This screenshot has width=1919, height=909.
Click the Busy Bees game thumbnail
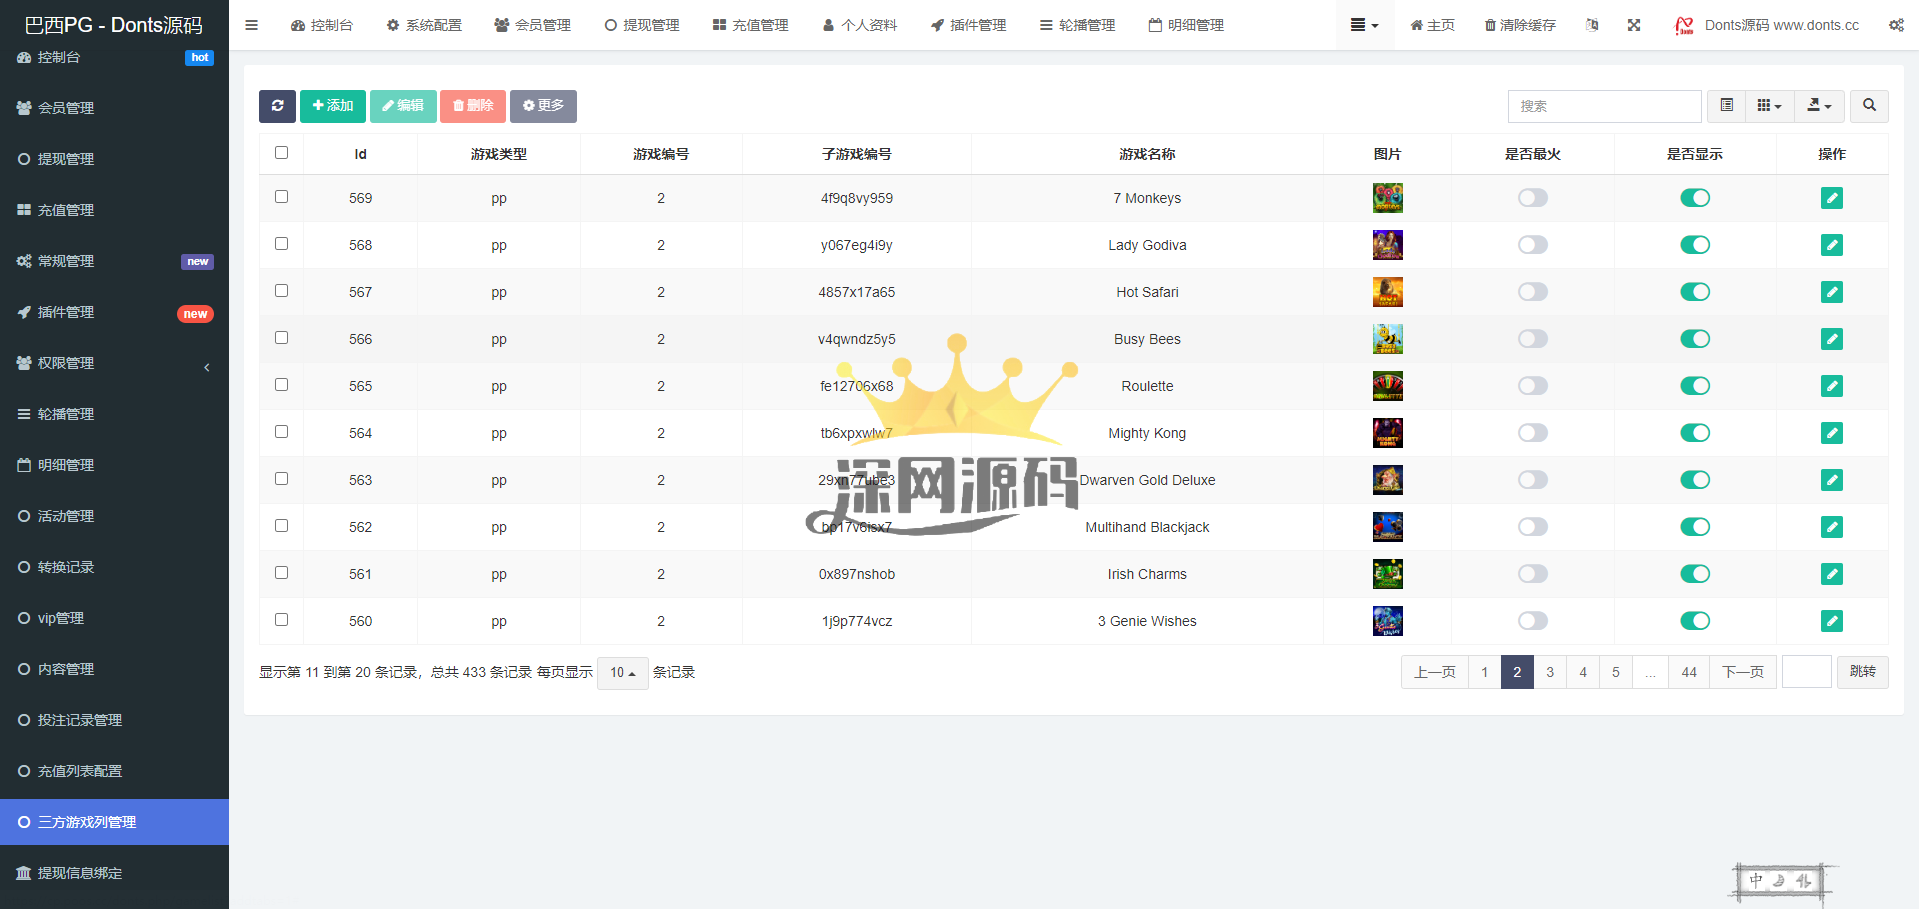pos(1387,339)
